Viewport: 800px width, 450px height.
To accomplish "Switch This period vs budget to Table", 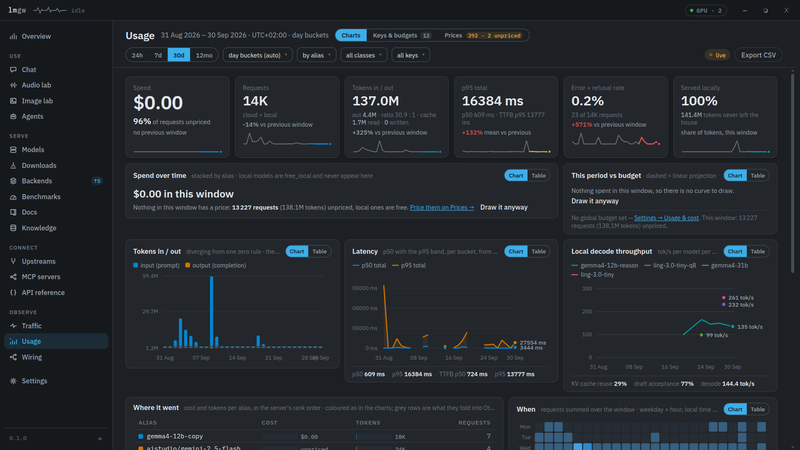I will click(x=758, y=176).
